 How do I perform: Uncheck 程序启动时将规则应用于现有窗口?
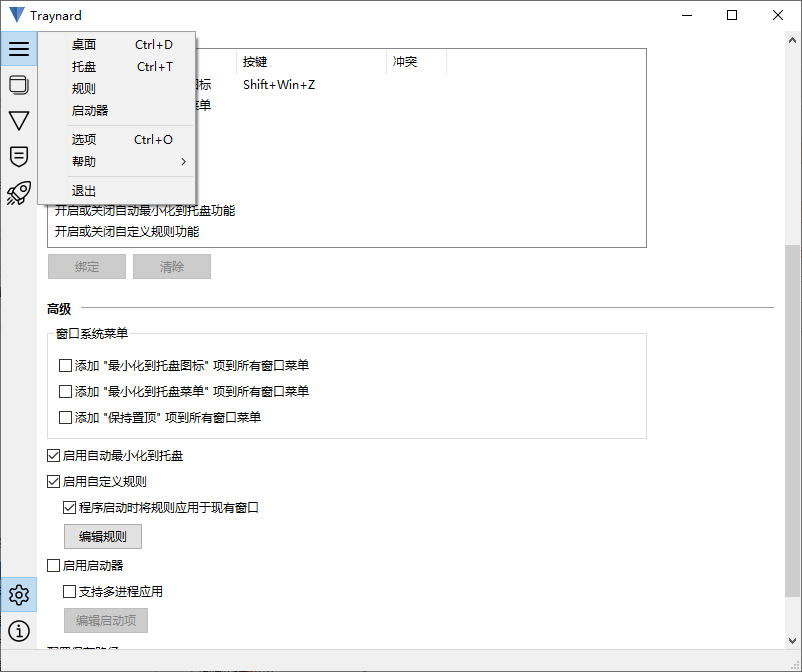[x=69, y=507]
